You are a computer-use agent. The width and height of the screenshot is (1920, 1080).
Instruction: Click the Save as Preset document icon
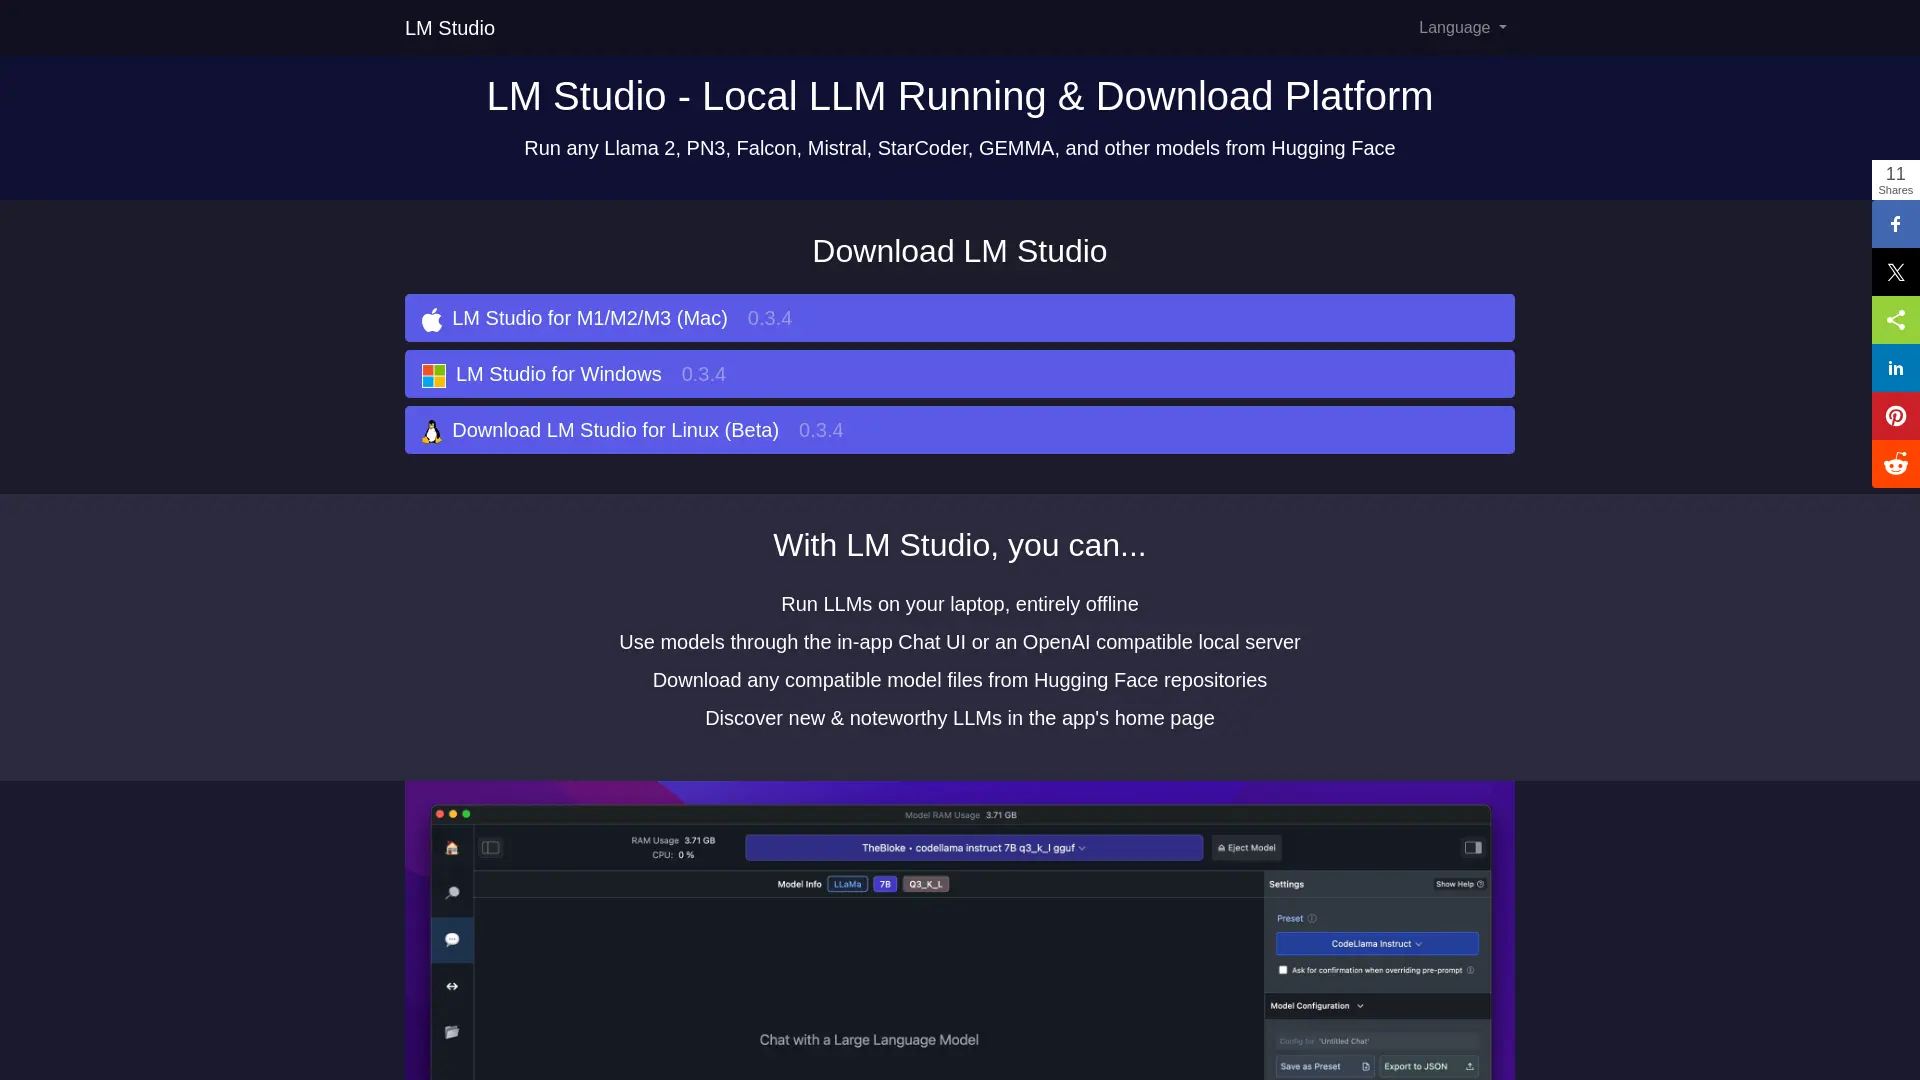click(x=1366, y=1066)
